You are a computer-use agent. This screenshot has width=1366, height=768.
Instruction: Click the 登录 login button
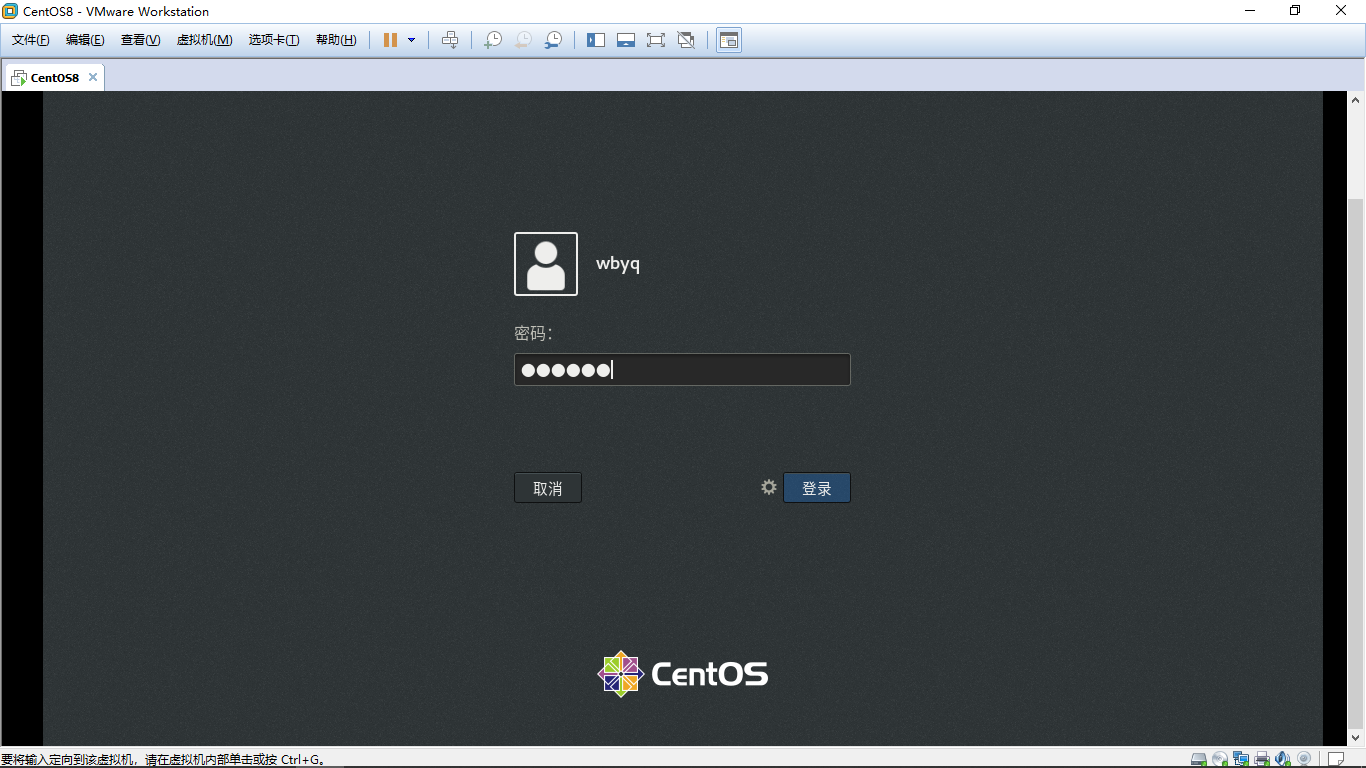click(x=817, y=488)
